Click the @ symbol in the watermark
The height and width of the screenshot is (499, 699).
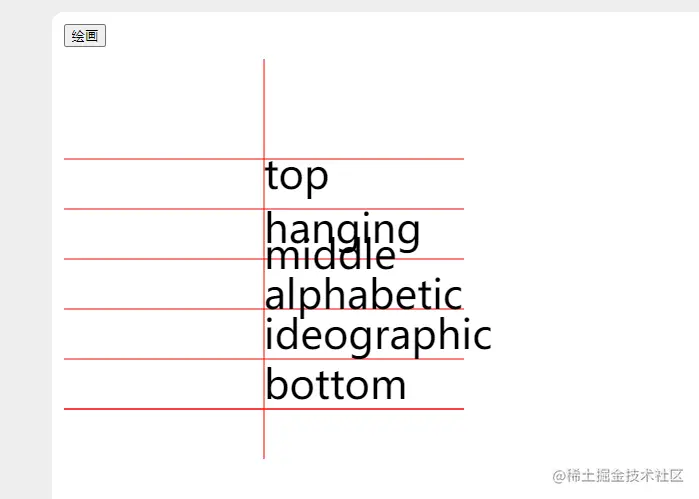tap(559, 474)
